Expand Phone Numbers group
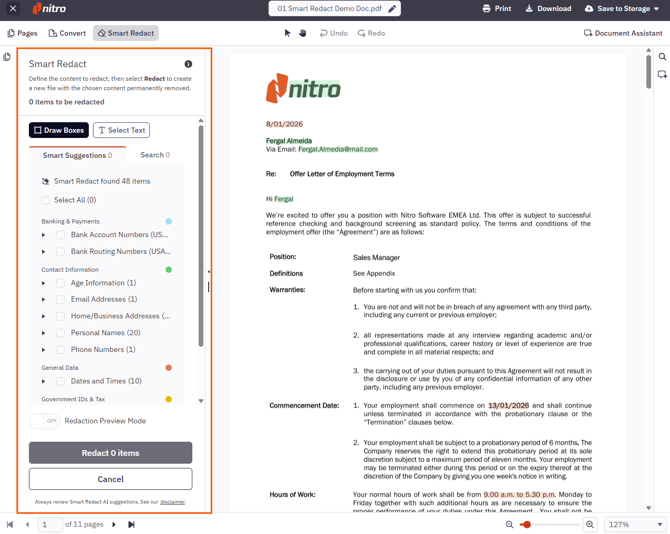 pyautogui.click(x=44, y=349)
